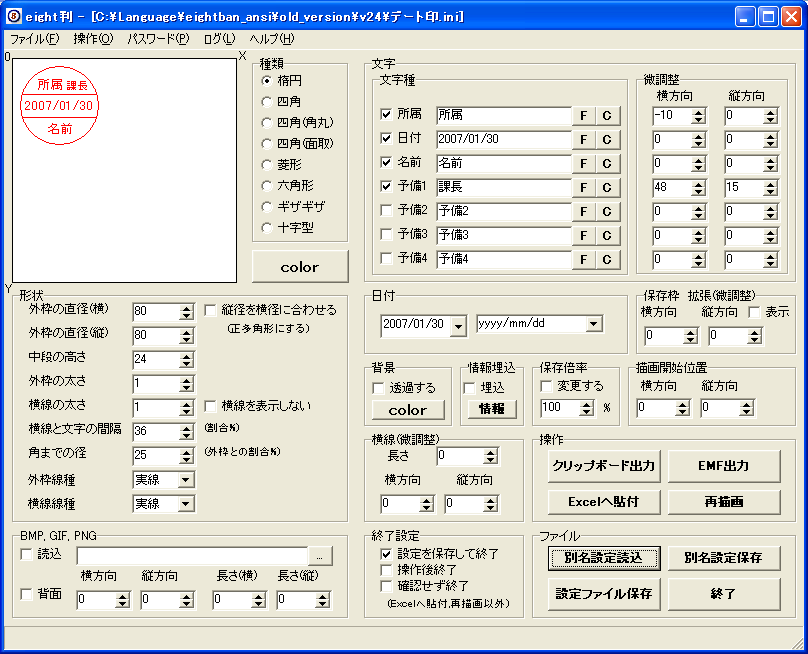Click the image file path input field
This screenshot has width=808, height=654.
coord(192,557)
